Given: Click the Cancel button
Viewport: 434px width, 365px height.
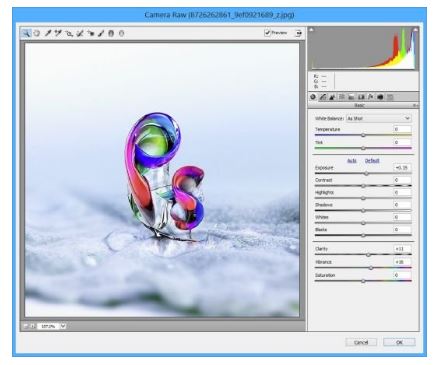Looking at the screenshot, I should pos(361,342).
